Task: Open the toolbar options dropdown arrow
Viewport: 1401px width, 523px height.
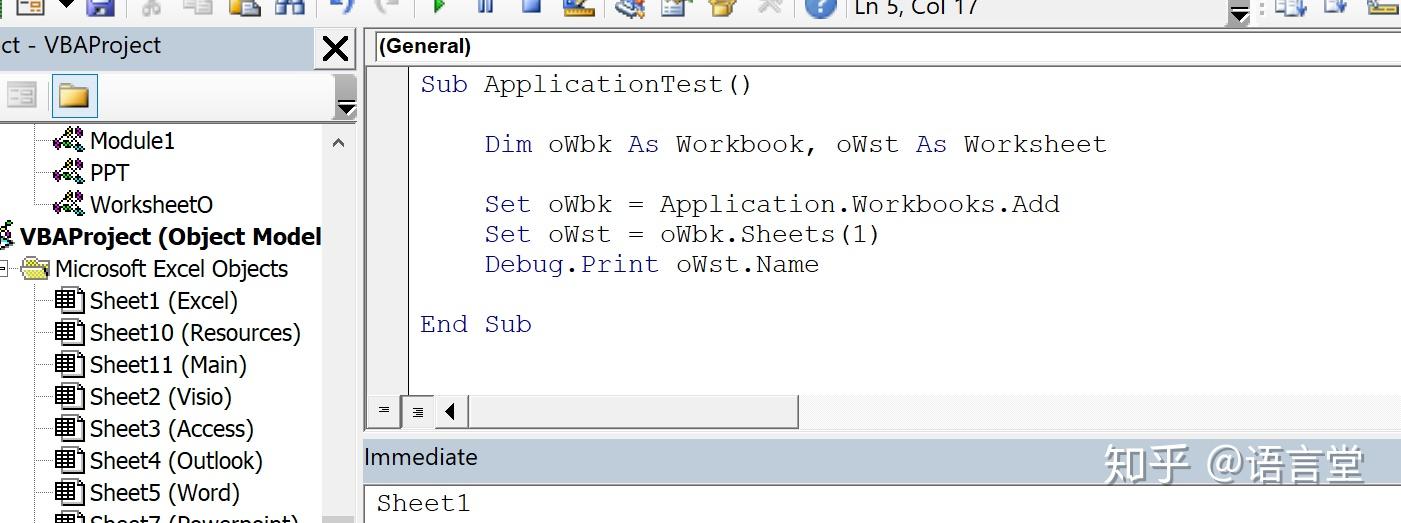Action: point(1239,13)
